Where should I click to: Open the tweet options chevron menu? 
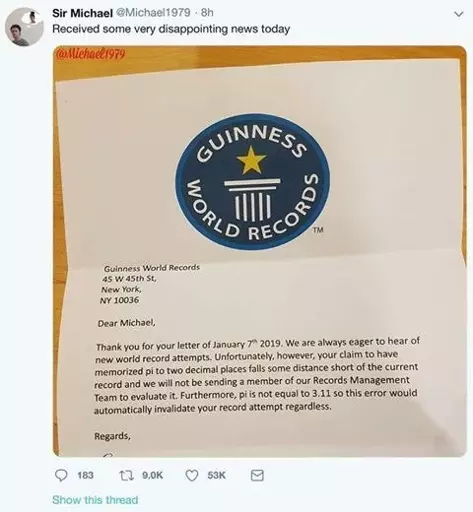(x=459, y=14)
